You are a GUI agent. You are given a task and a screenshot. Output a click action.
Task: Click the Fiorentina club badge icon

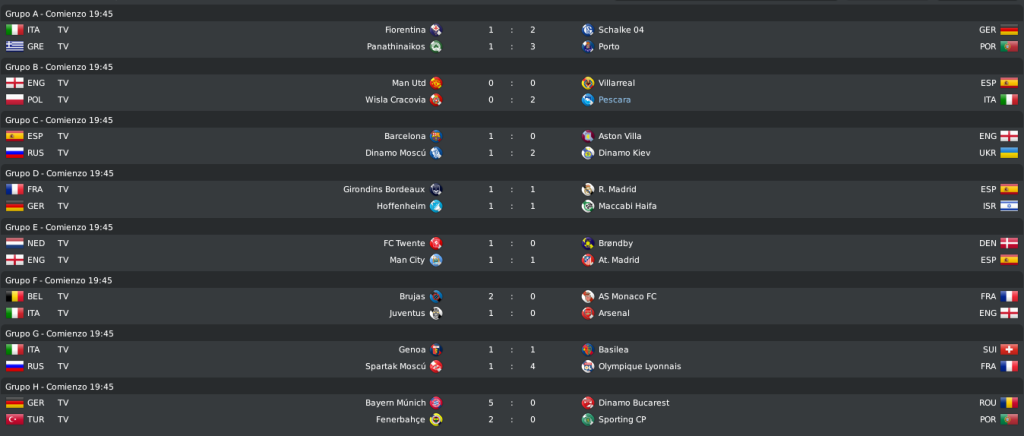436,29
